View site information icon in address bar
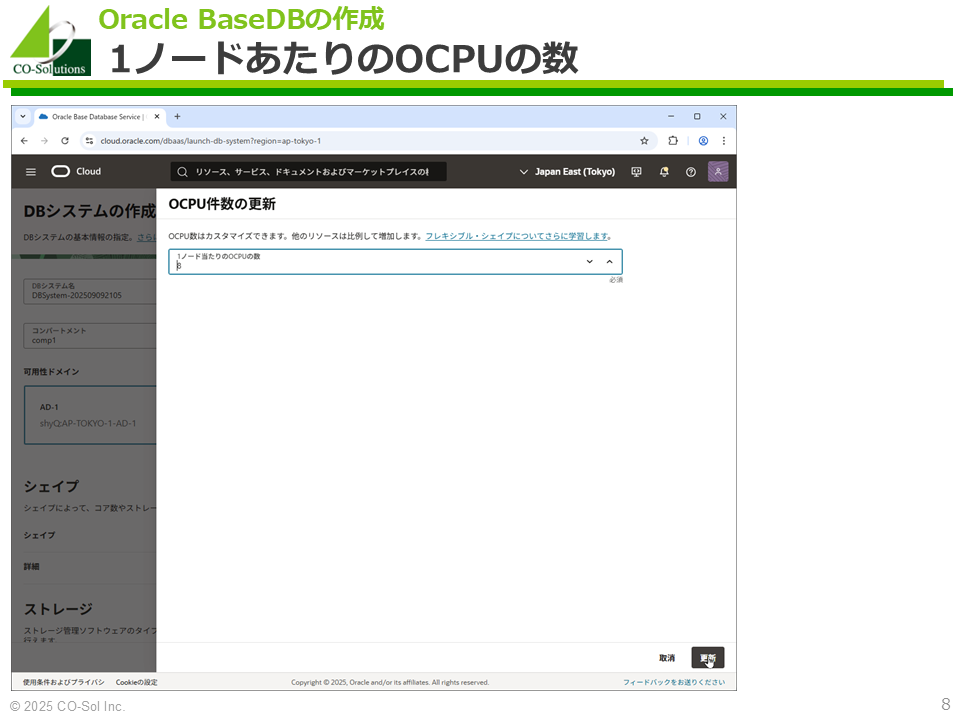960x720 pixels. coord(89,141)
